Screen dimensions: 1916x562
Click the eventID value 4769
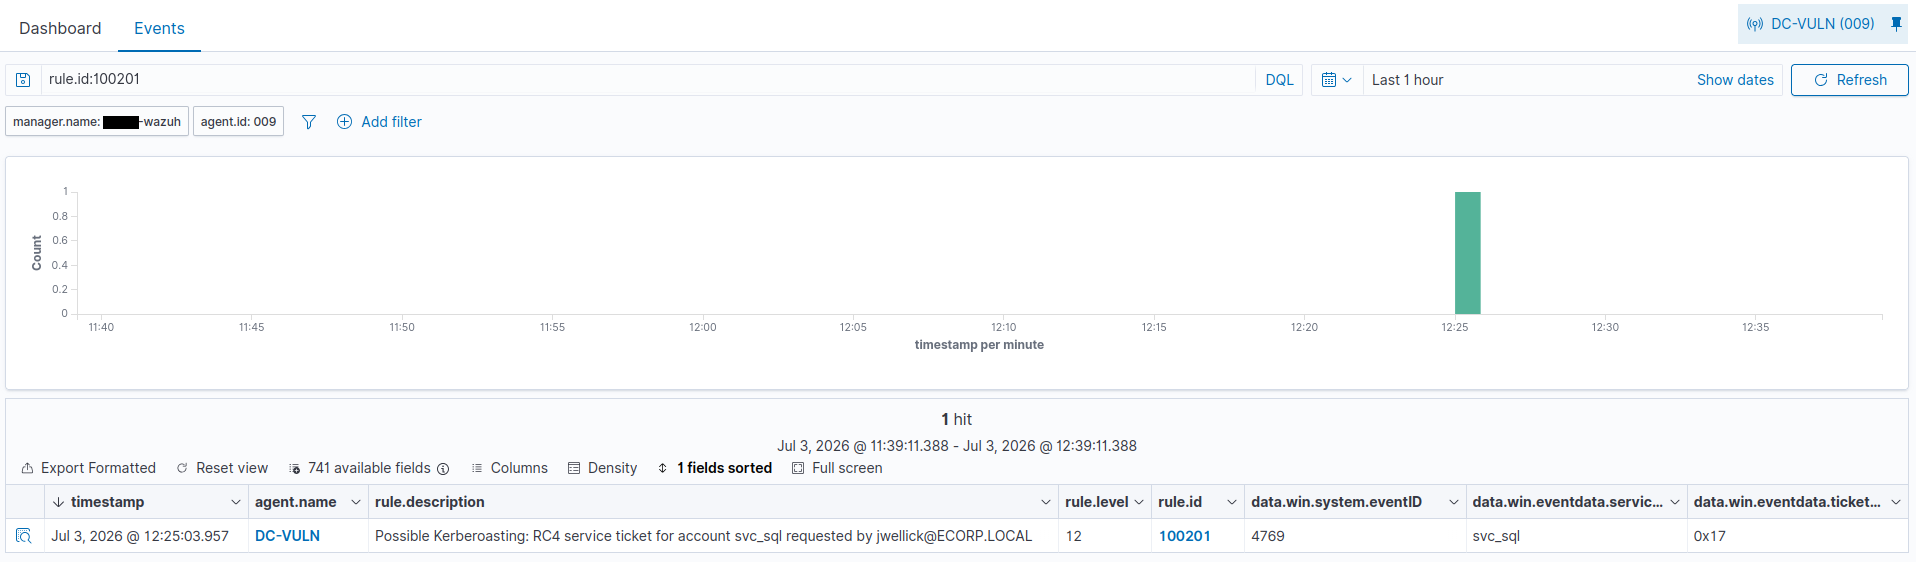pos(1267,536)
